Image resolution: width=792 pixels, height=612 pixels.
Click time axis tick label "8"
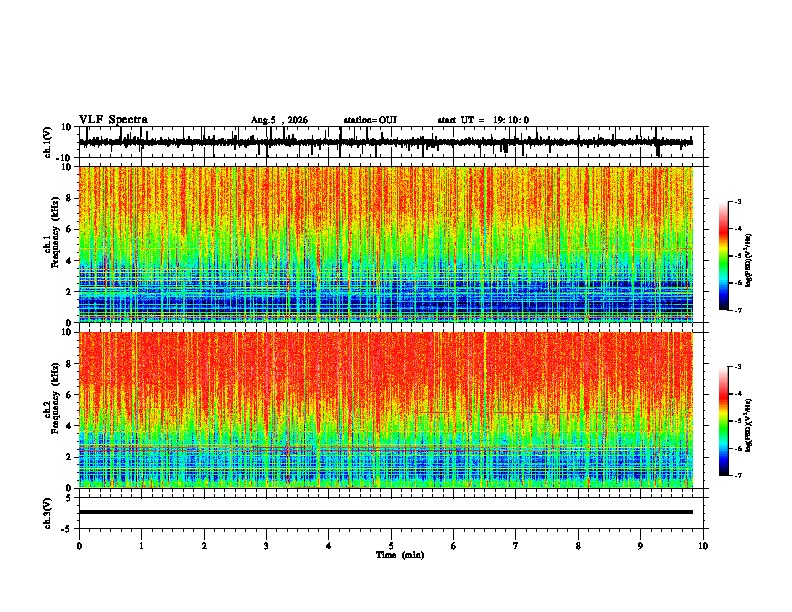pyautogui.click(x=578, y=546)
